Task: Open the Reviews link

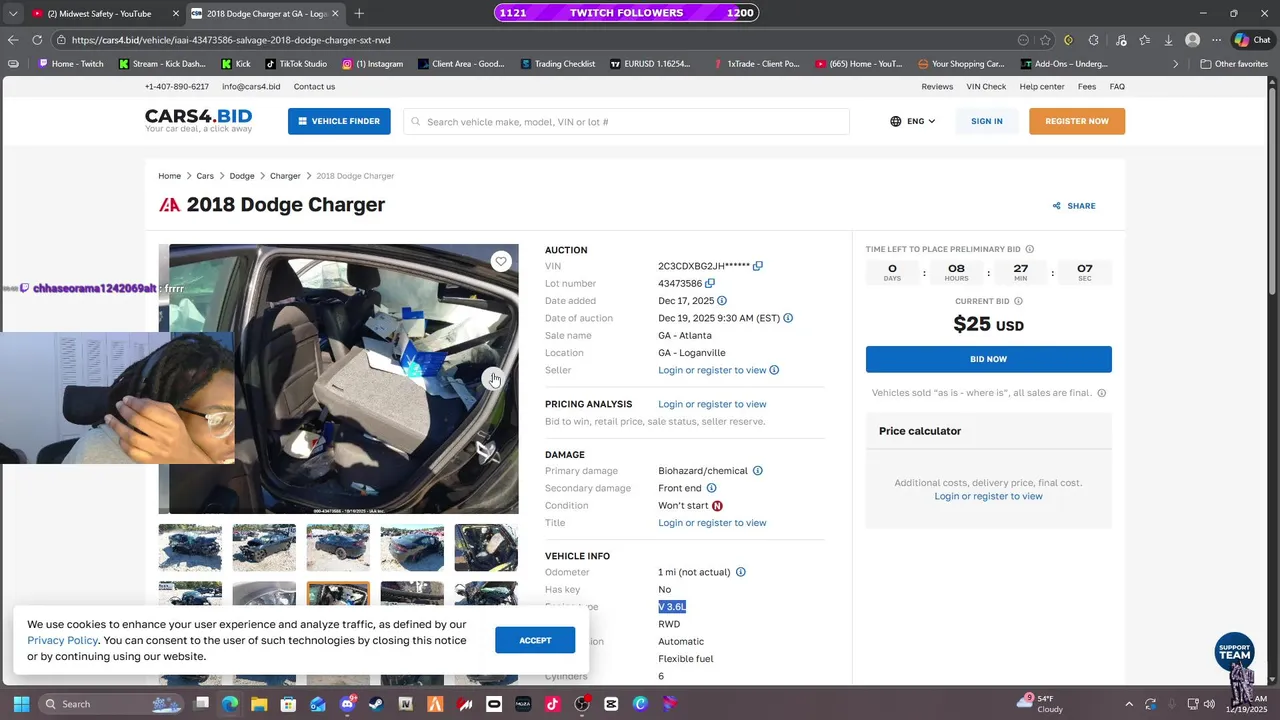Action: [x=937, y=87]
